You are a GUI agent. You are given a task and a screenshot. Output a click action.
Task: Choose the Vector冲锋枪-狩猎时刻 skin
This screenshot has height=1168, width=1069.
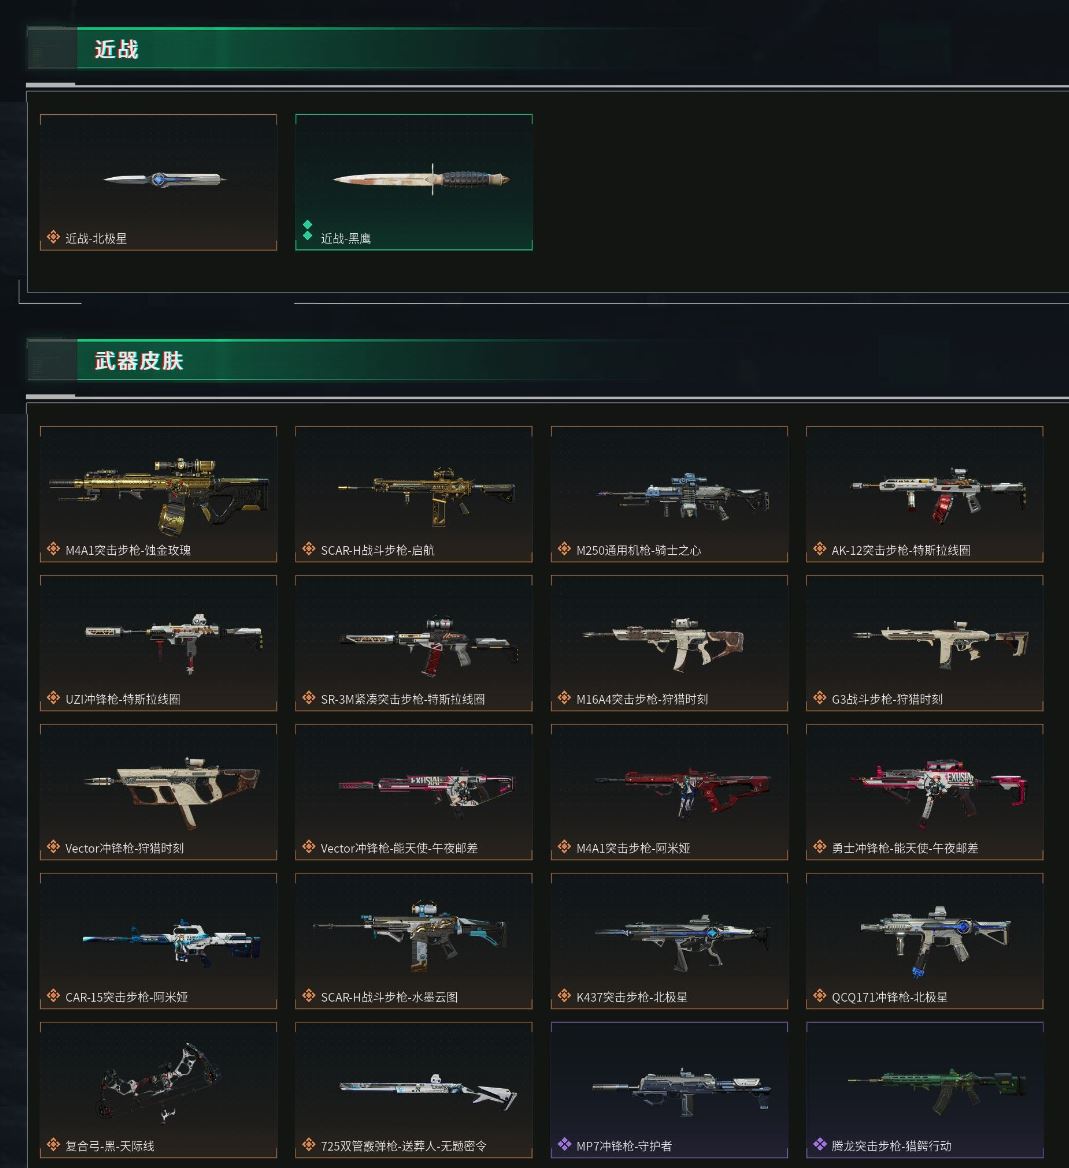[x=158, y=792]
